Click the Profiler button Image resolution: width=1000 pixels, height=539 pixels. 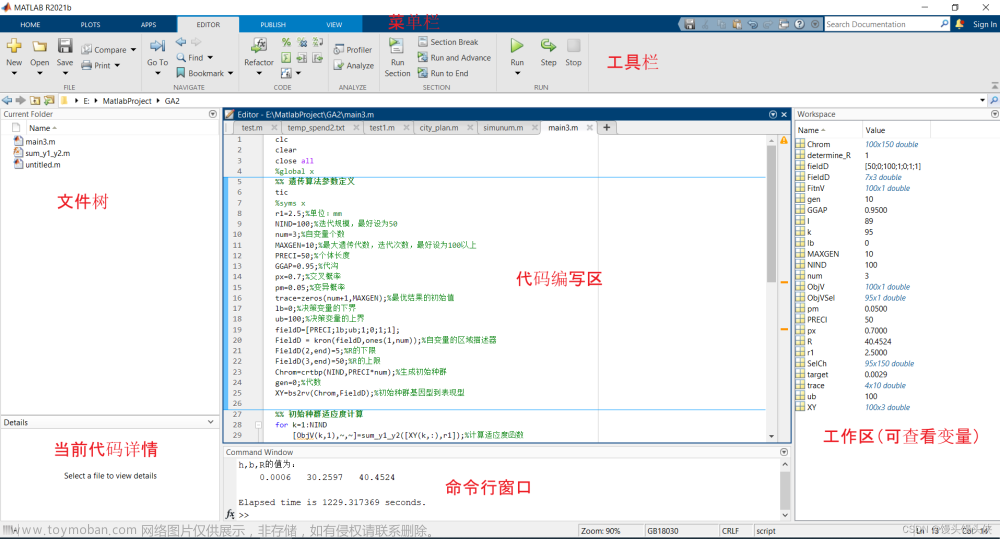pyautogui.click(x=353, y=50)
